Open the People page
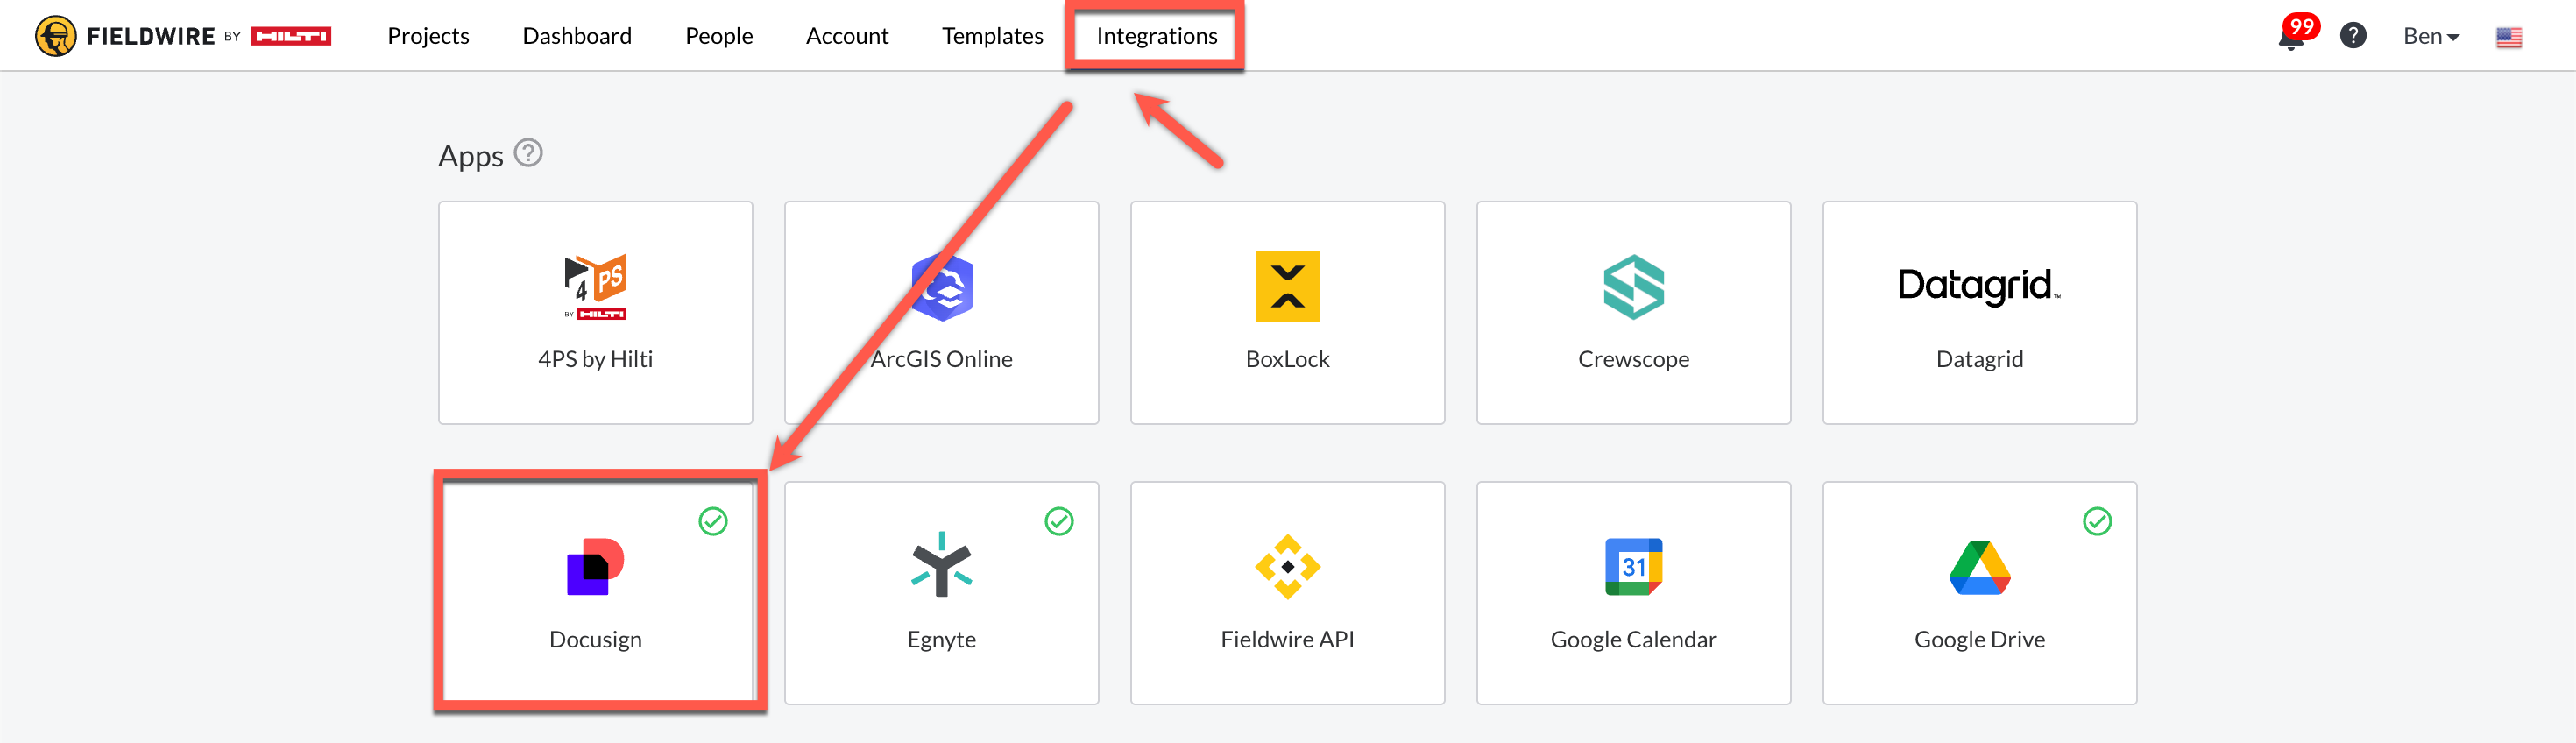Image resolution: width=2576 pixels, height=743 pixels. point(718,36)
